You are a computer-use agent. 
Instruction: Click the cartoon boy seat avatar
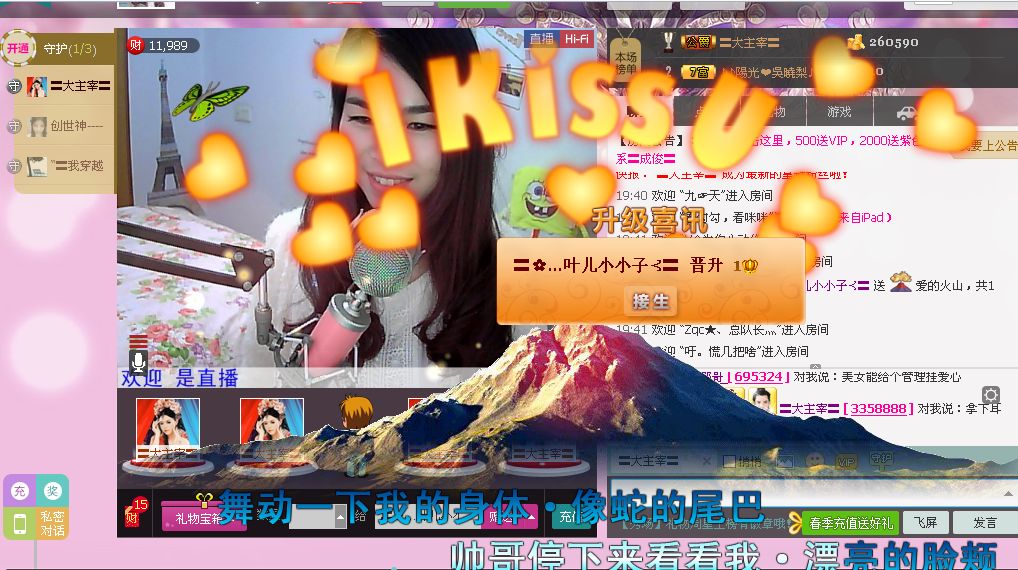pyautogui.click(x=356, y=413)
